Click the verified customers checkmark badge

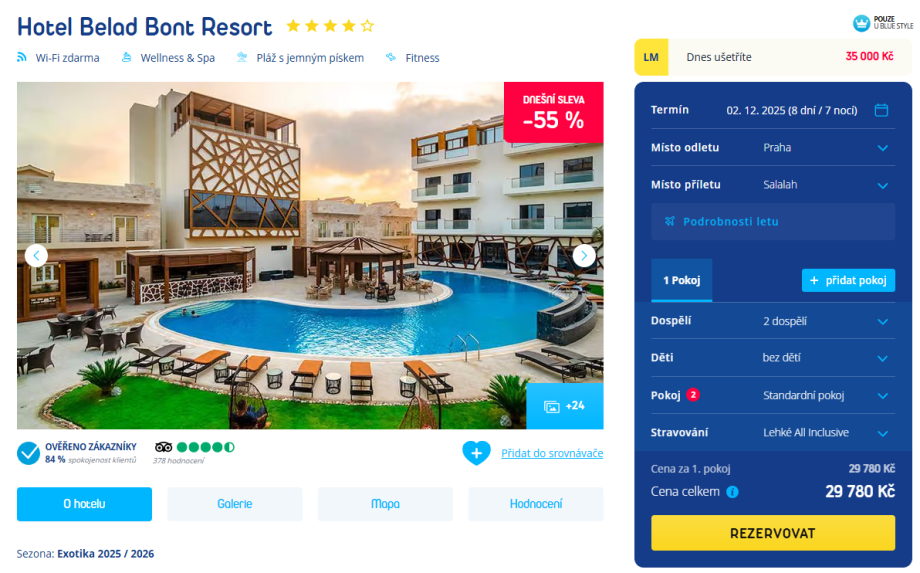click(x=28, y=453)
